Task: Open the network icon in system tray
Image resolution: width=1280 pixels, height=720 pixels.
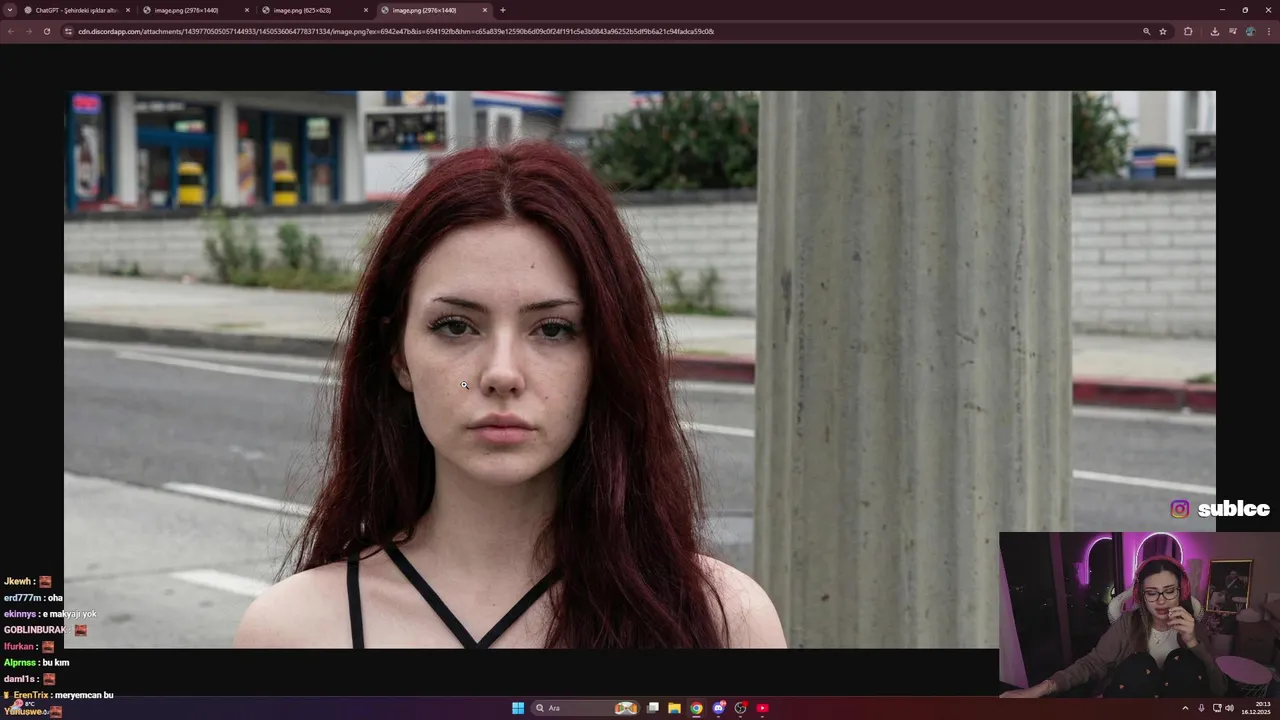Action: pyautogui.click(x=1216, y=708)
